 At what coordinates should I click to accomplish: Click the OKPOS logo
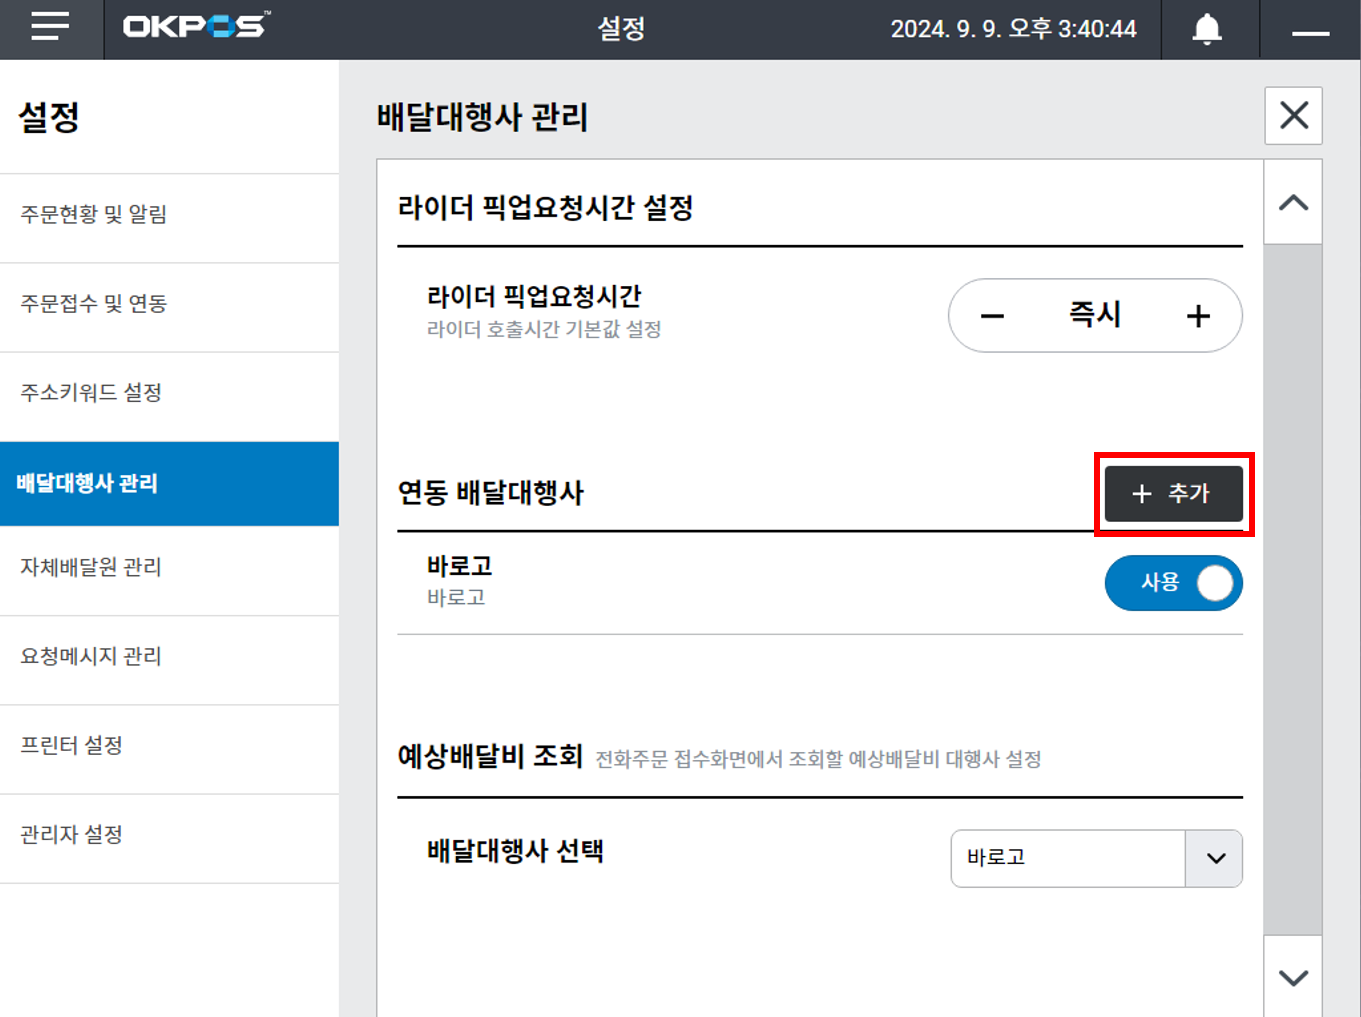point(196,27)
